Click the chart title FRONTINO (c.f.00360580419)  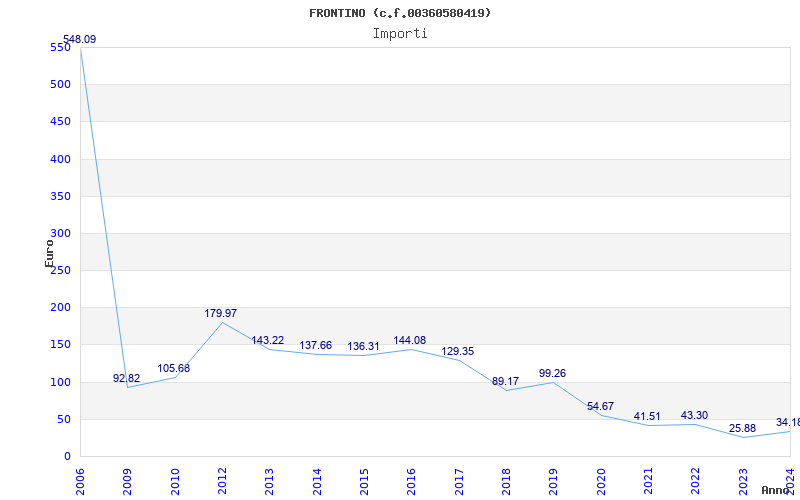400,13
